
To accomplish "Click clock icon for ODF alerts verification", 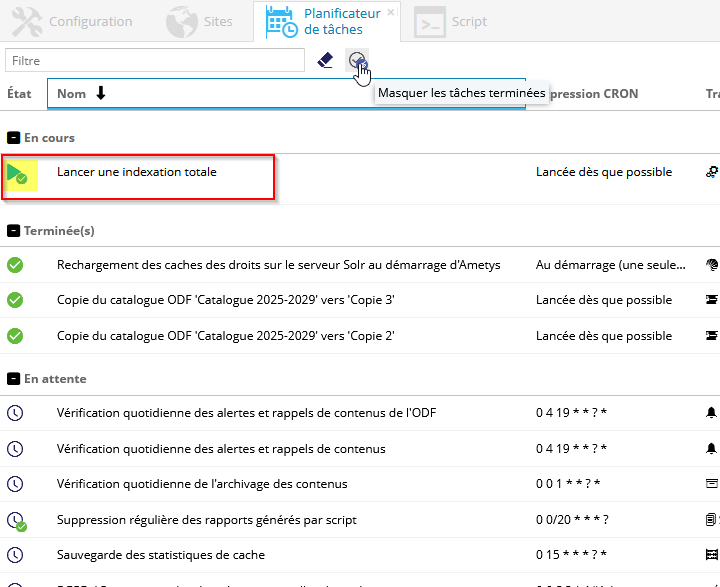I will pos(15,413).
